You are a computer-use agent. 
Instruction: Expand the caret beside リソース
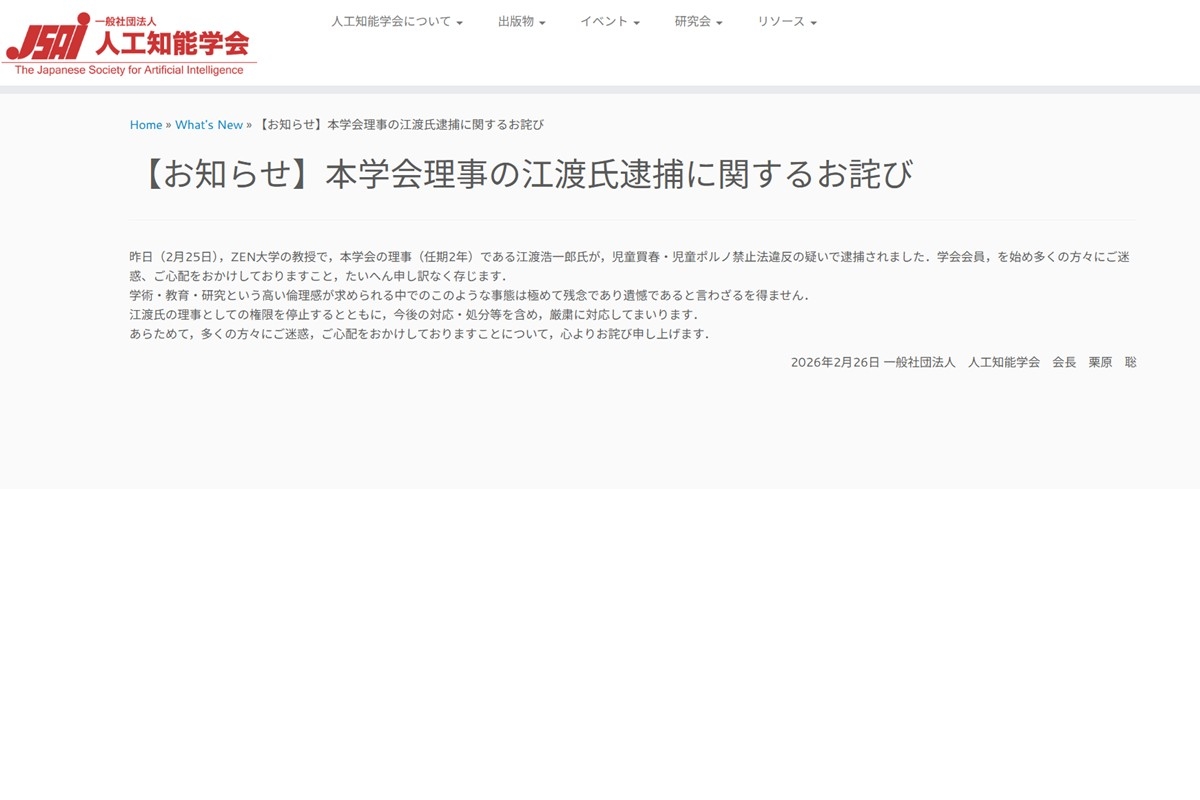[x=813, y=23]
